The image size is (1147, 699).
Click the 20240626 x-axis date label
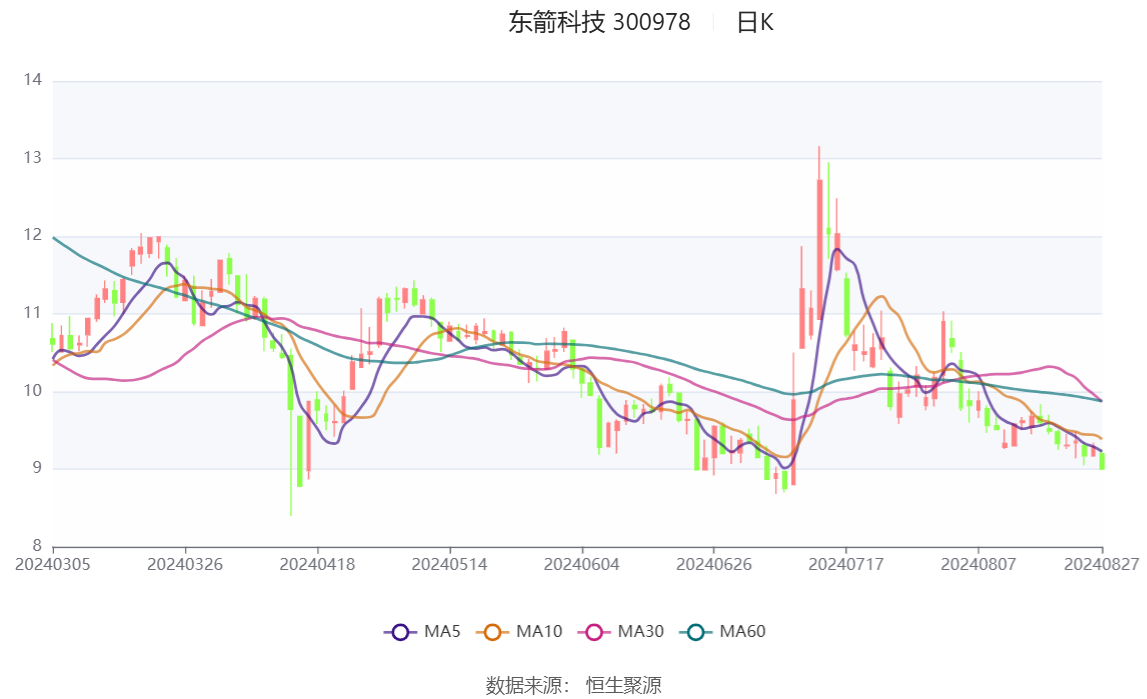pyautogui.click(x=714, y=564)
